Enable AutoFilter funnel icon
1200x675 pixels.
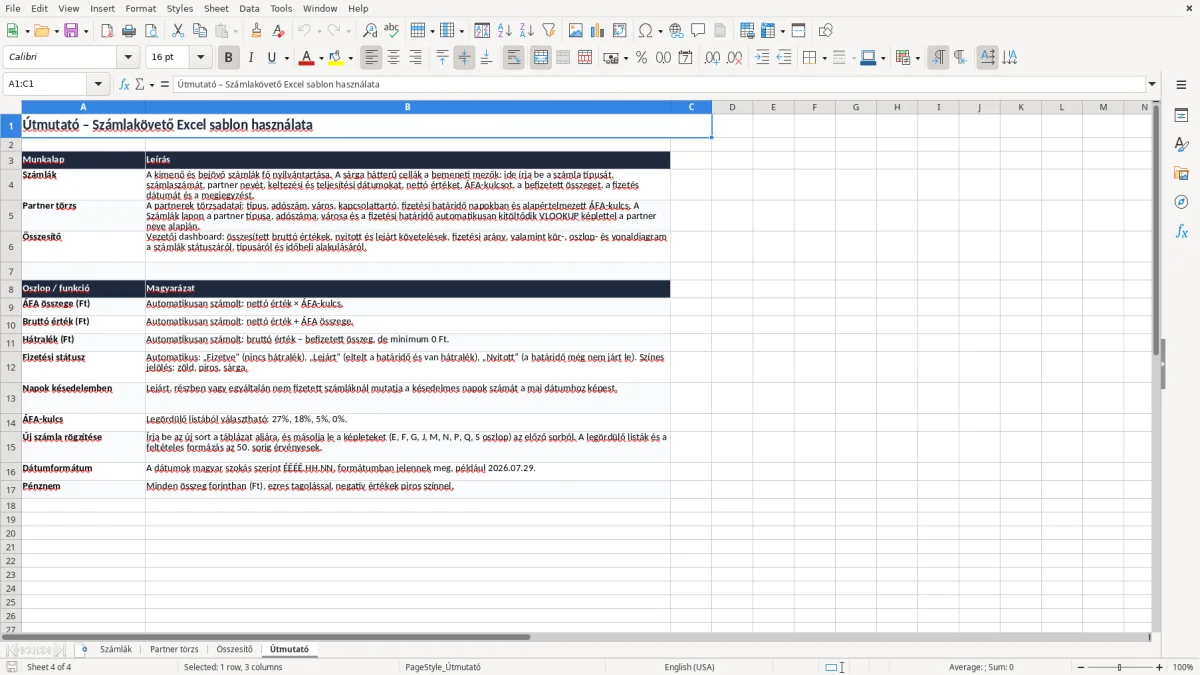(x=548, y=31)
